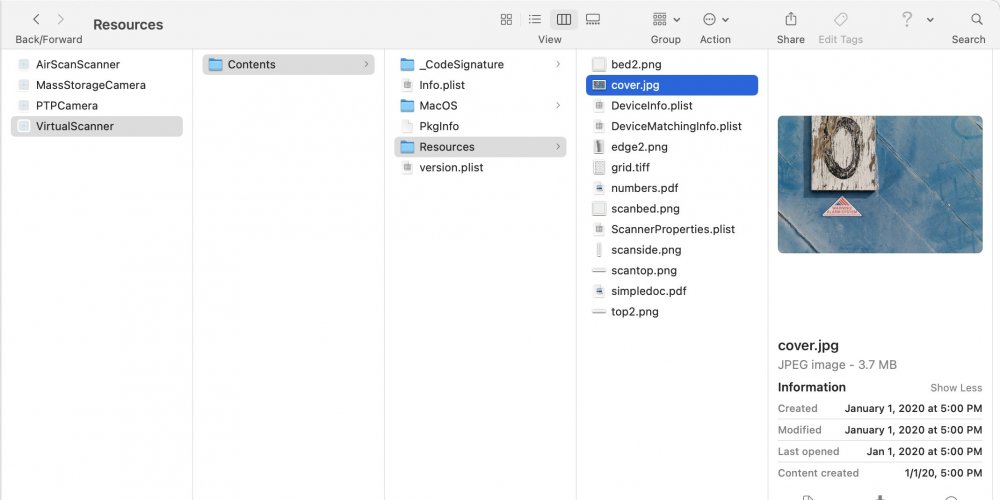Open the Search magnifier icon
The height and width of the screenshot is (500, 1000).
pos(977,19)
